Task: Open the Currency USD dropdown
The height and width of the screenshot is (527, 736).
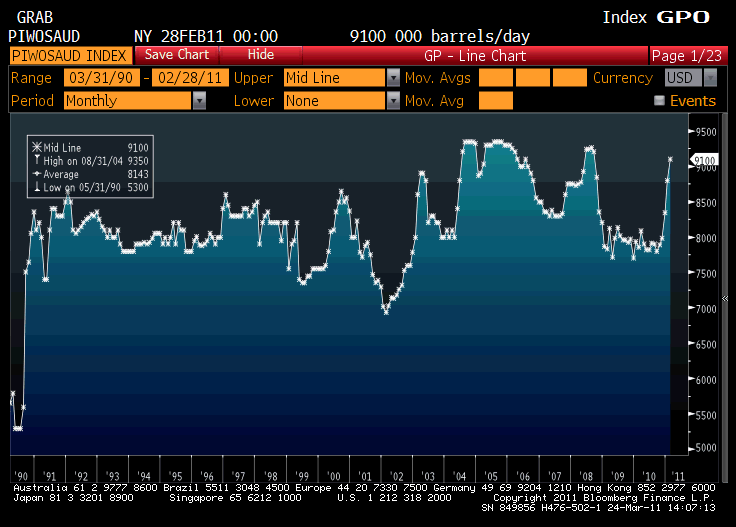Action: coord(710,78)
